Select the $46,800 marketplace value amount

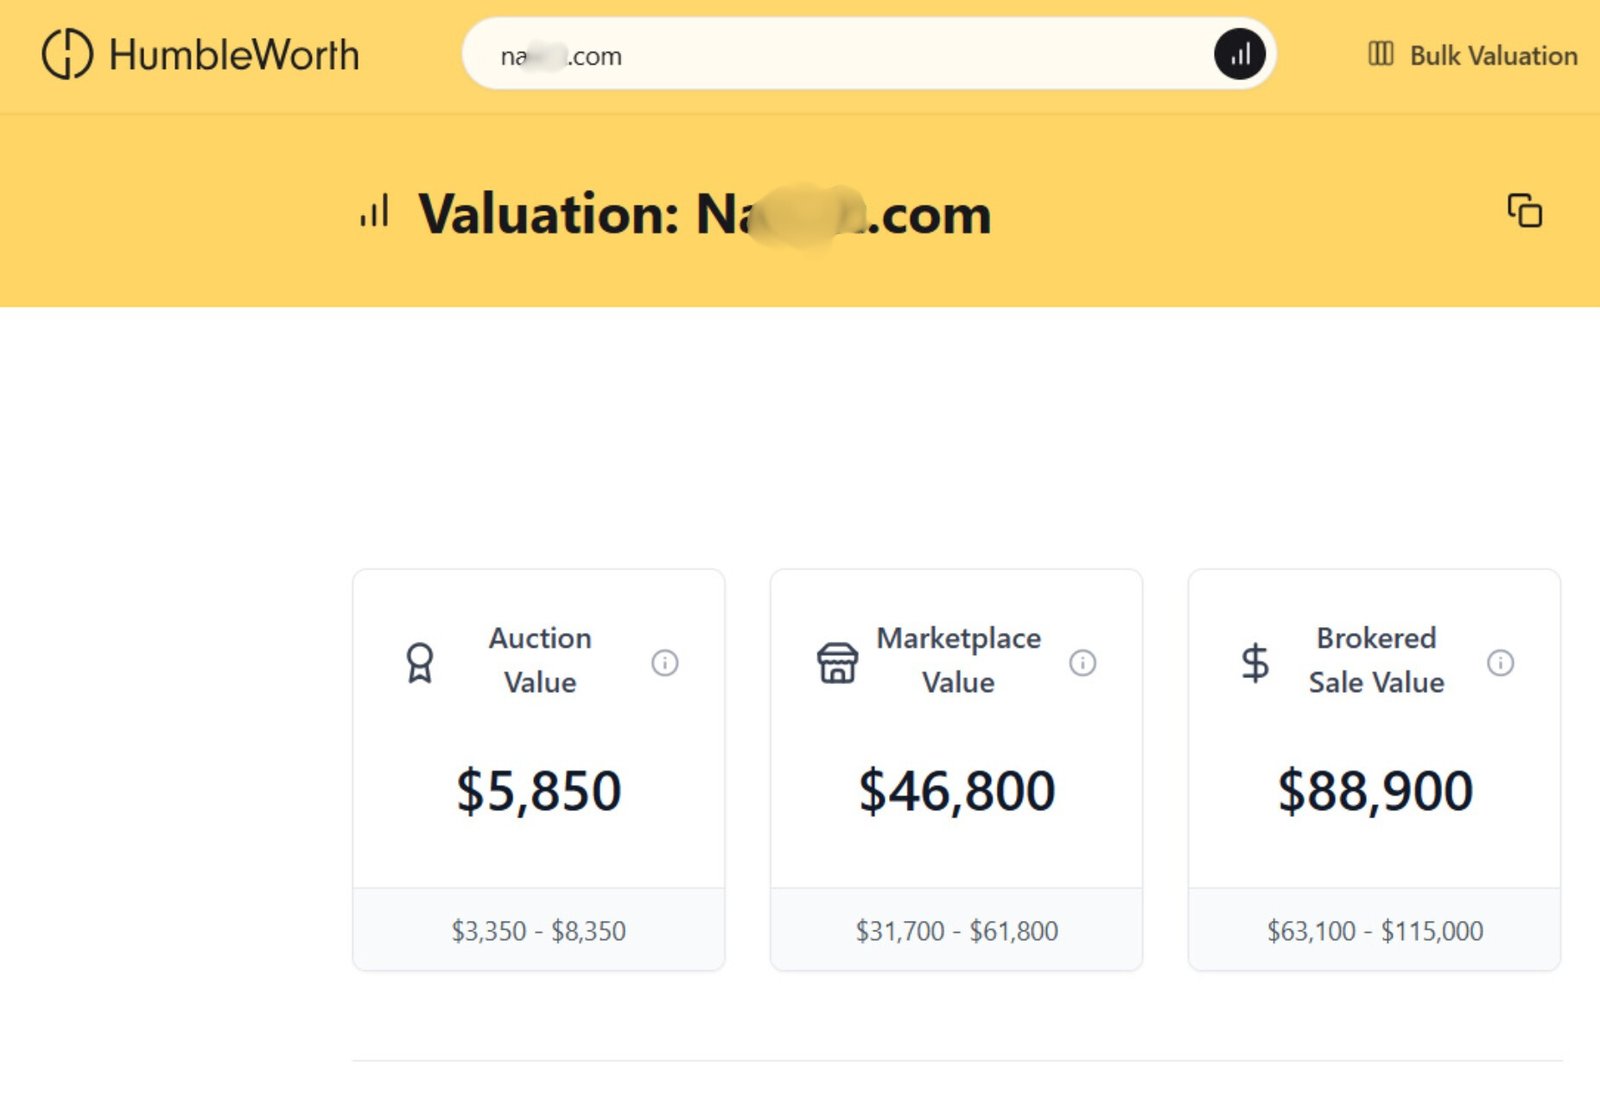click(x=957, y=790)
